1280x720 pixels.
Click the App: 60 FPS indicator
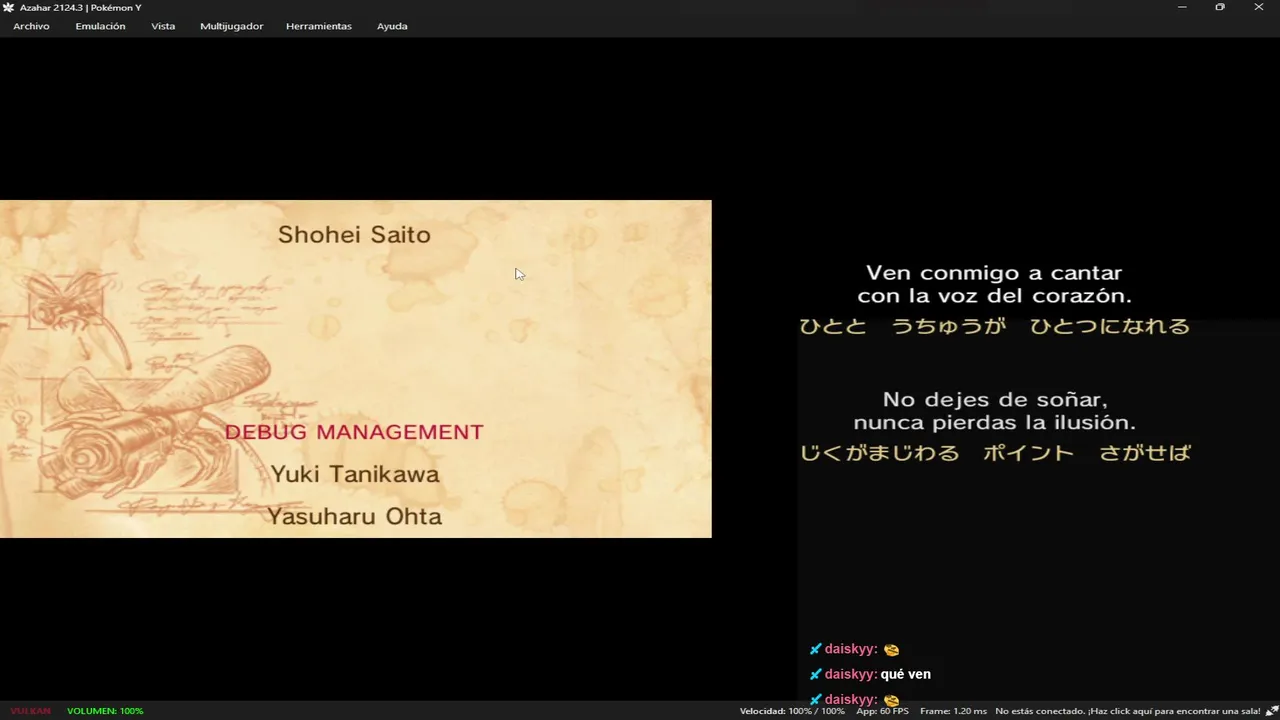click(882, 711)
